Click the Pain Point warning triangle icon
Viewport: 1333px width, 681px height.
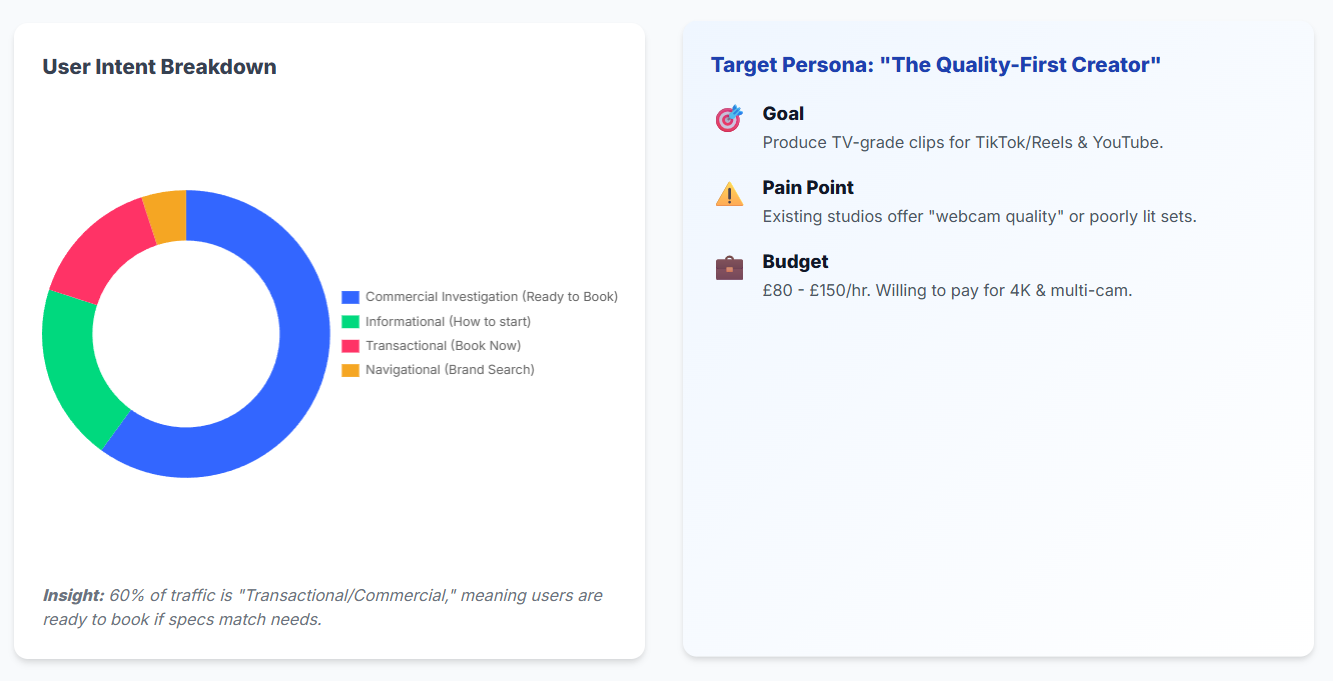coord(729,193)
